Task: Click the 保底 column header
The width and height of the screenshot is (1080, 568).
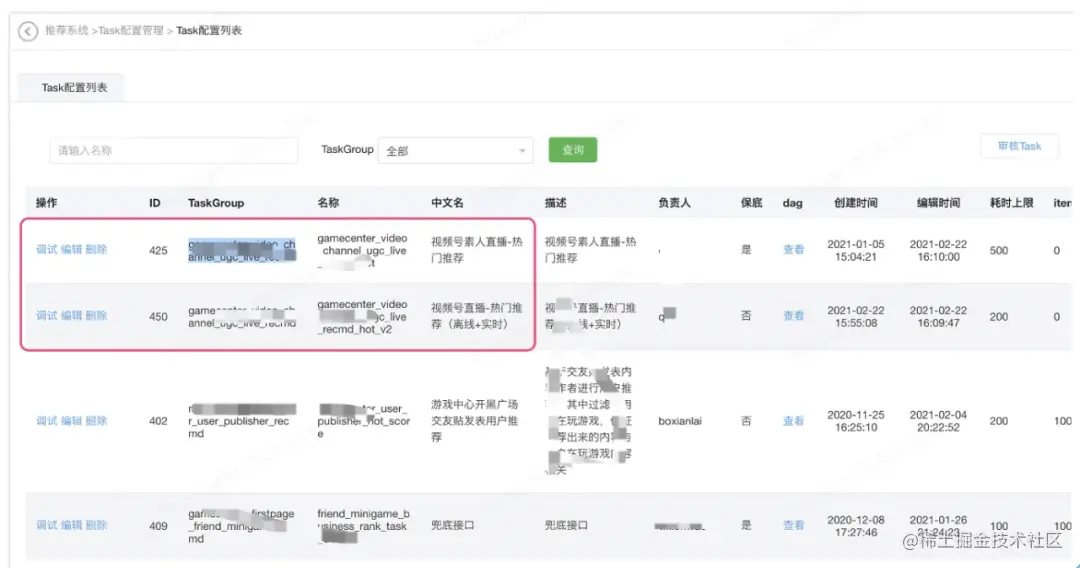Action: coord(751,202)
